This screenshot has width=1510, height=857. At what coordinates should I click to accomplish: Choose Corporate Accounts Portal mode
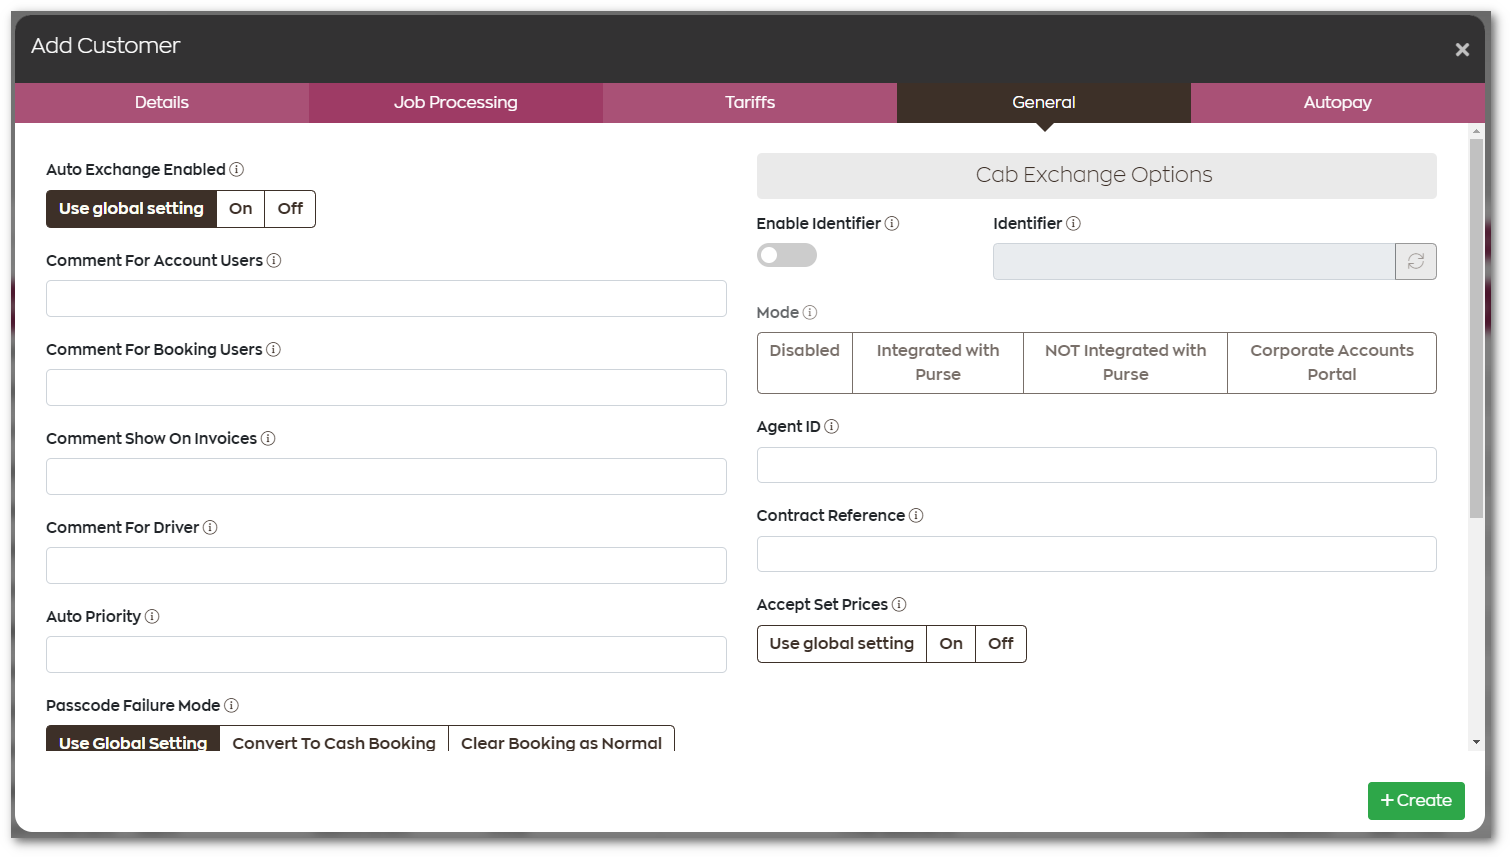[x=1331, y=362]
